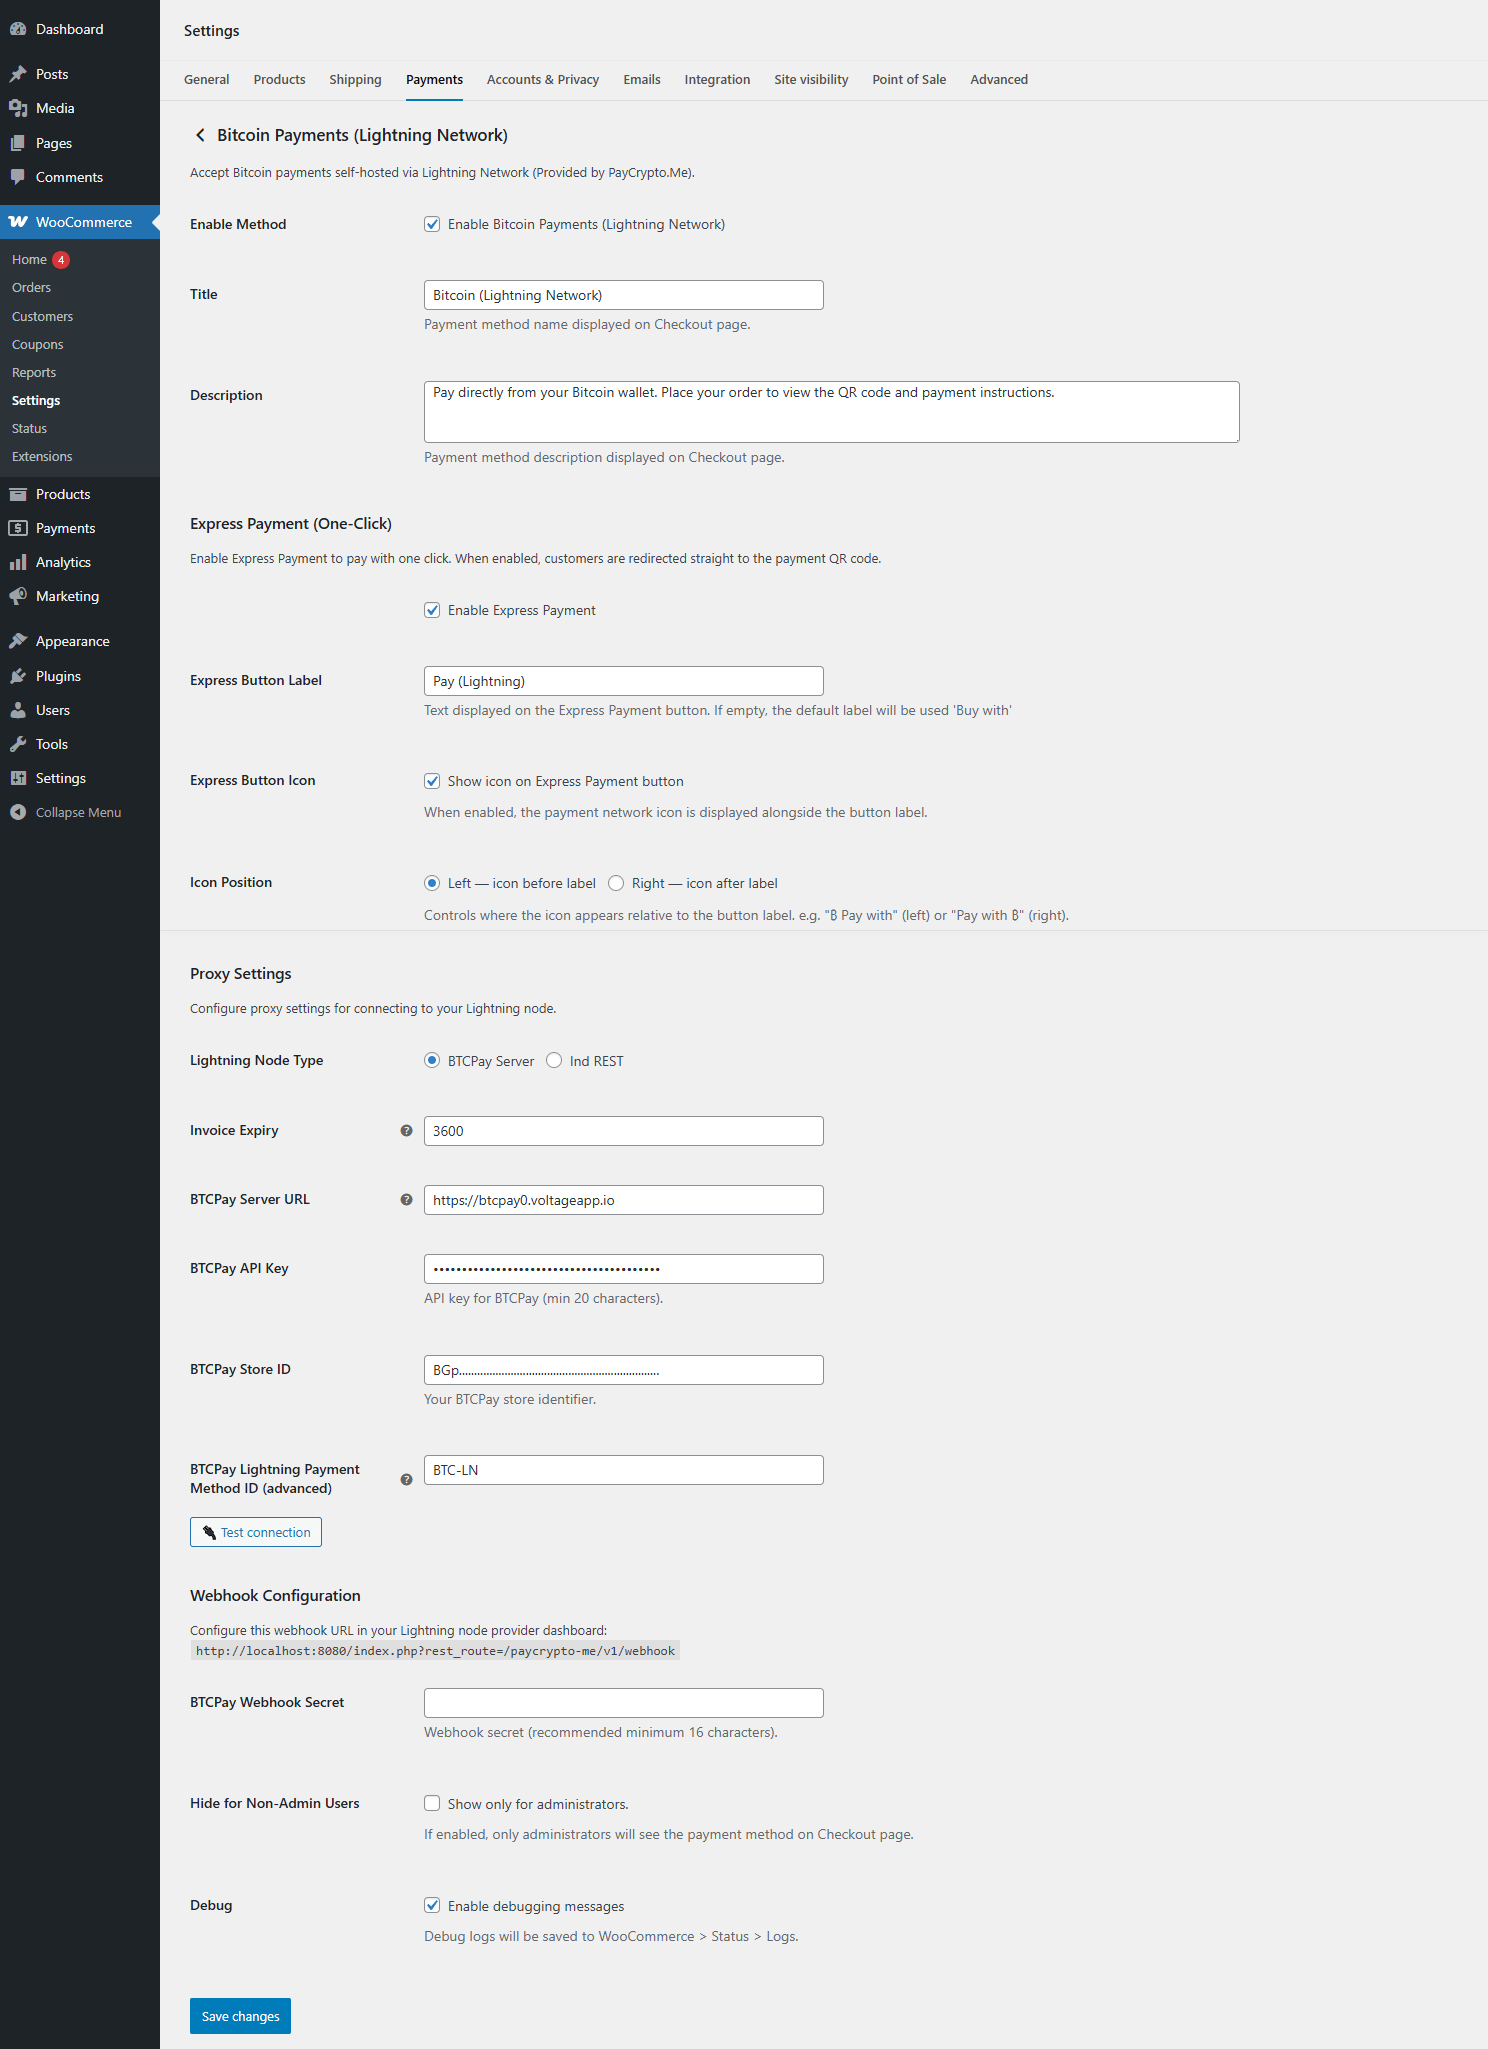Screen dimensions: 1488x2049
Task: Open WooCommerce Home submenu link
Action: point(29,260)
